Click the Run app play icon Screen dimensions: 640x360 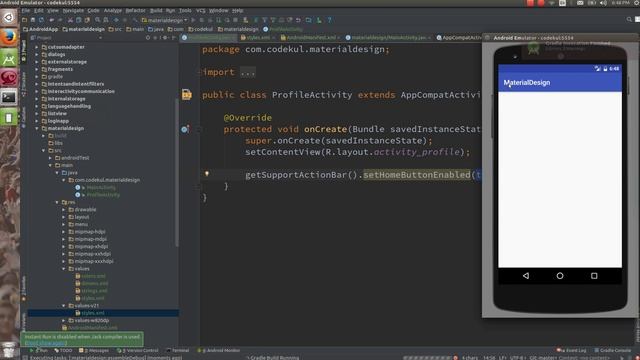click(x=193, y=20)
